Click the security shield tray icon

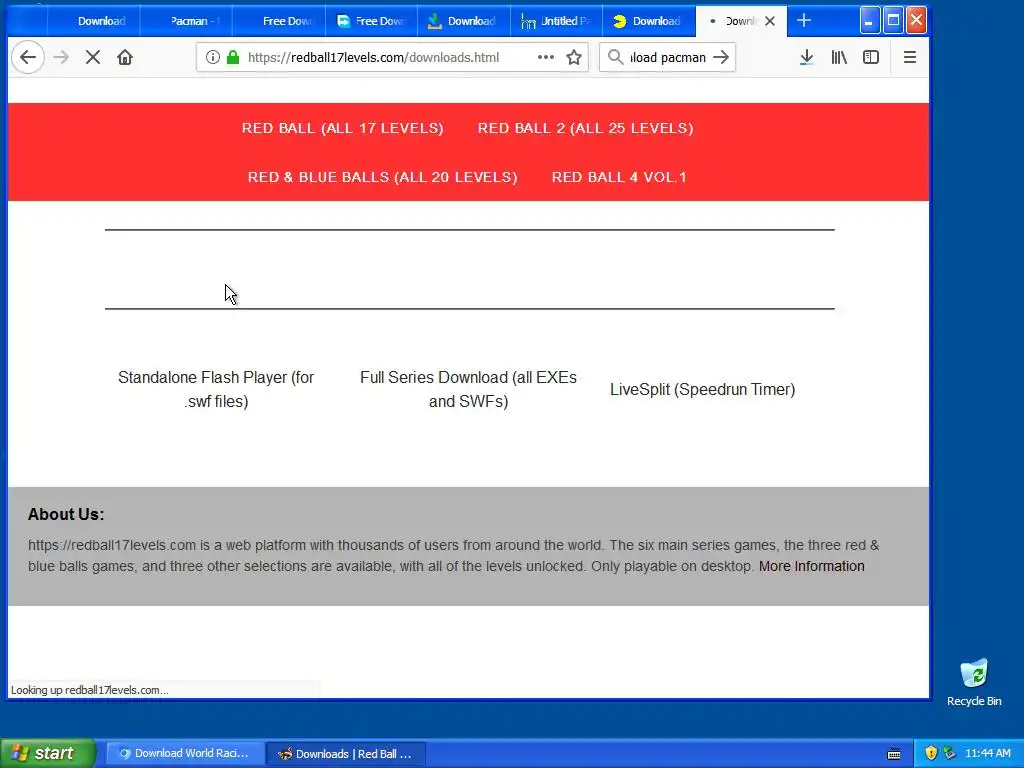(x=931, y=754)
